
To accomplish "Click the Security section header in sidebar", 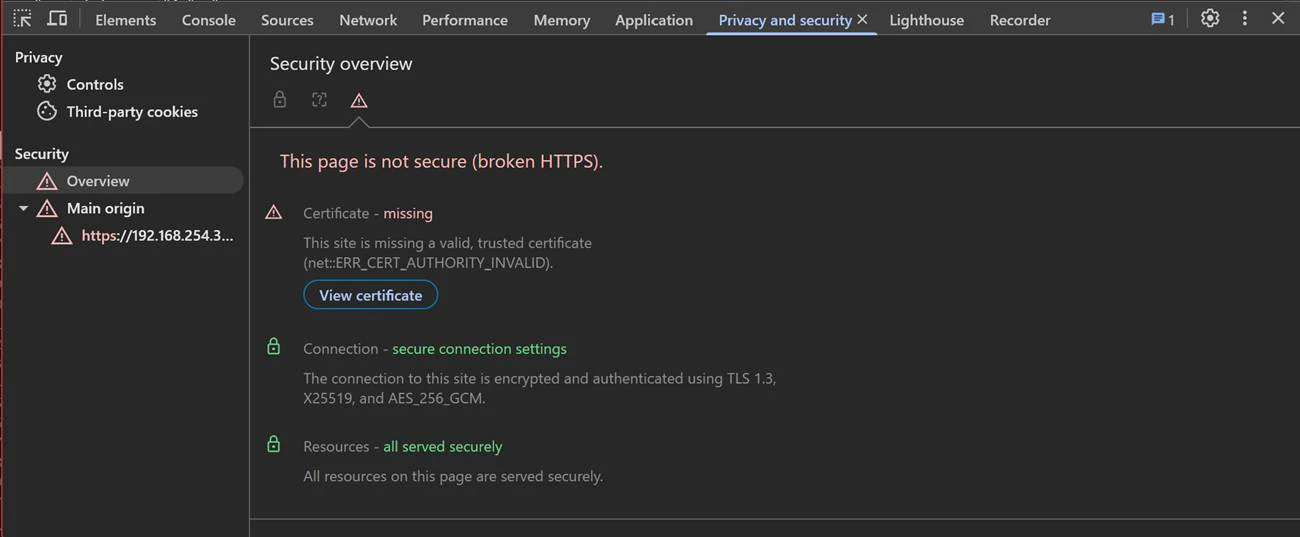I will (41, 154).
